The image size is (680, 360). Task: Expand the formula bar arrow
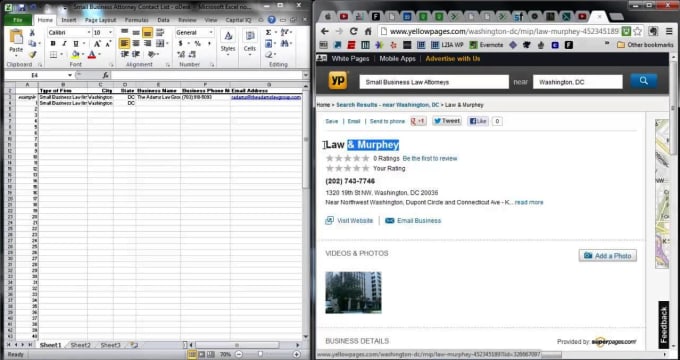(306, 75)
